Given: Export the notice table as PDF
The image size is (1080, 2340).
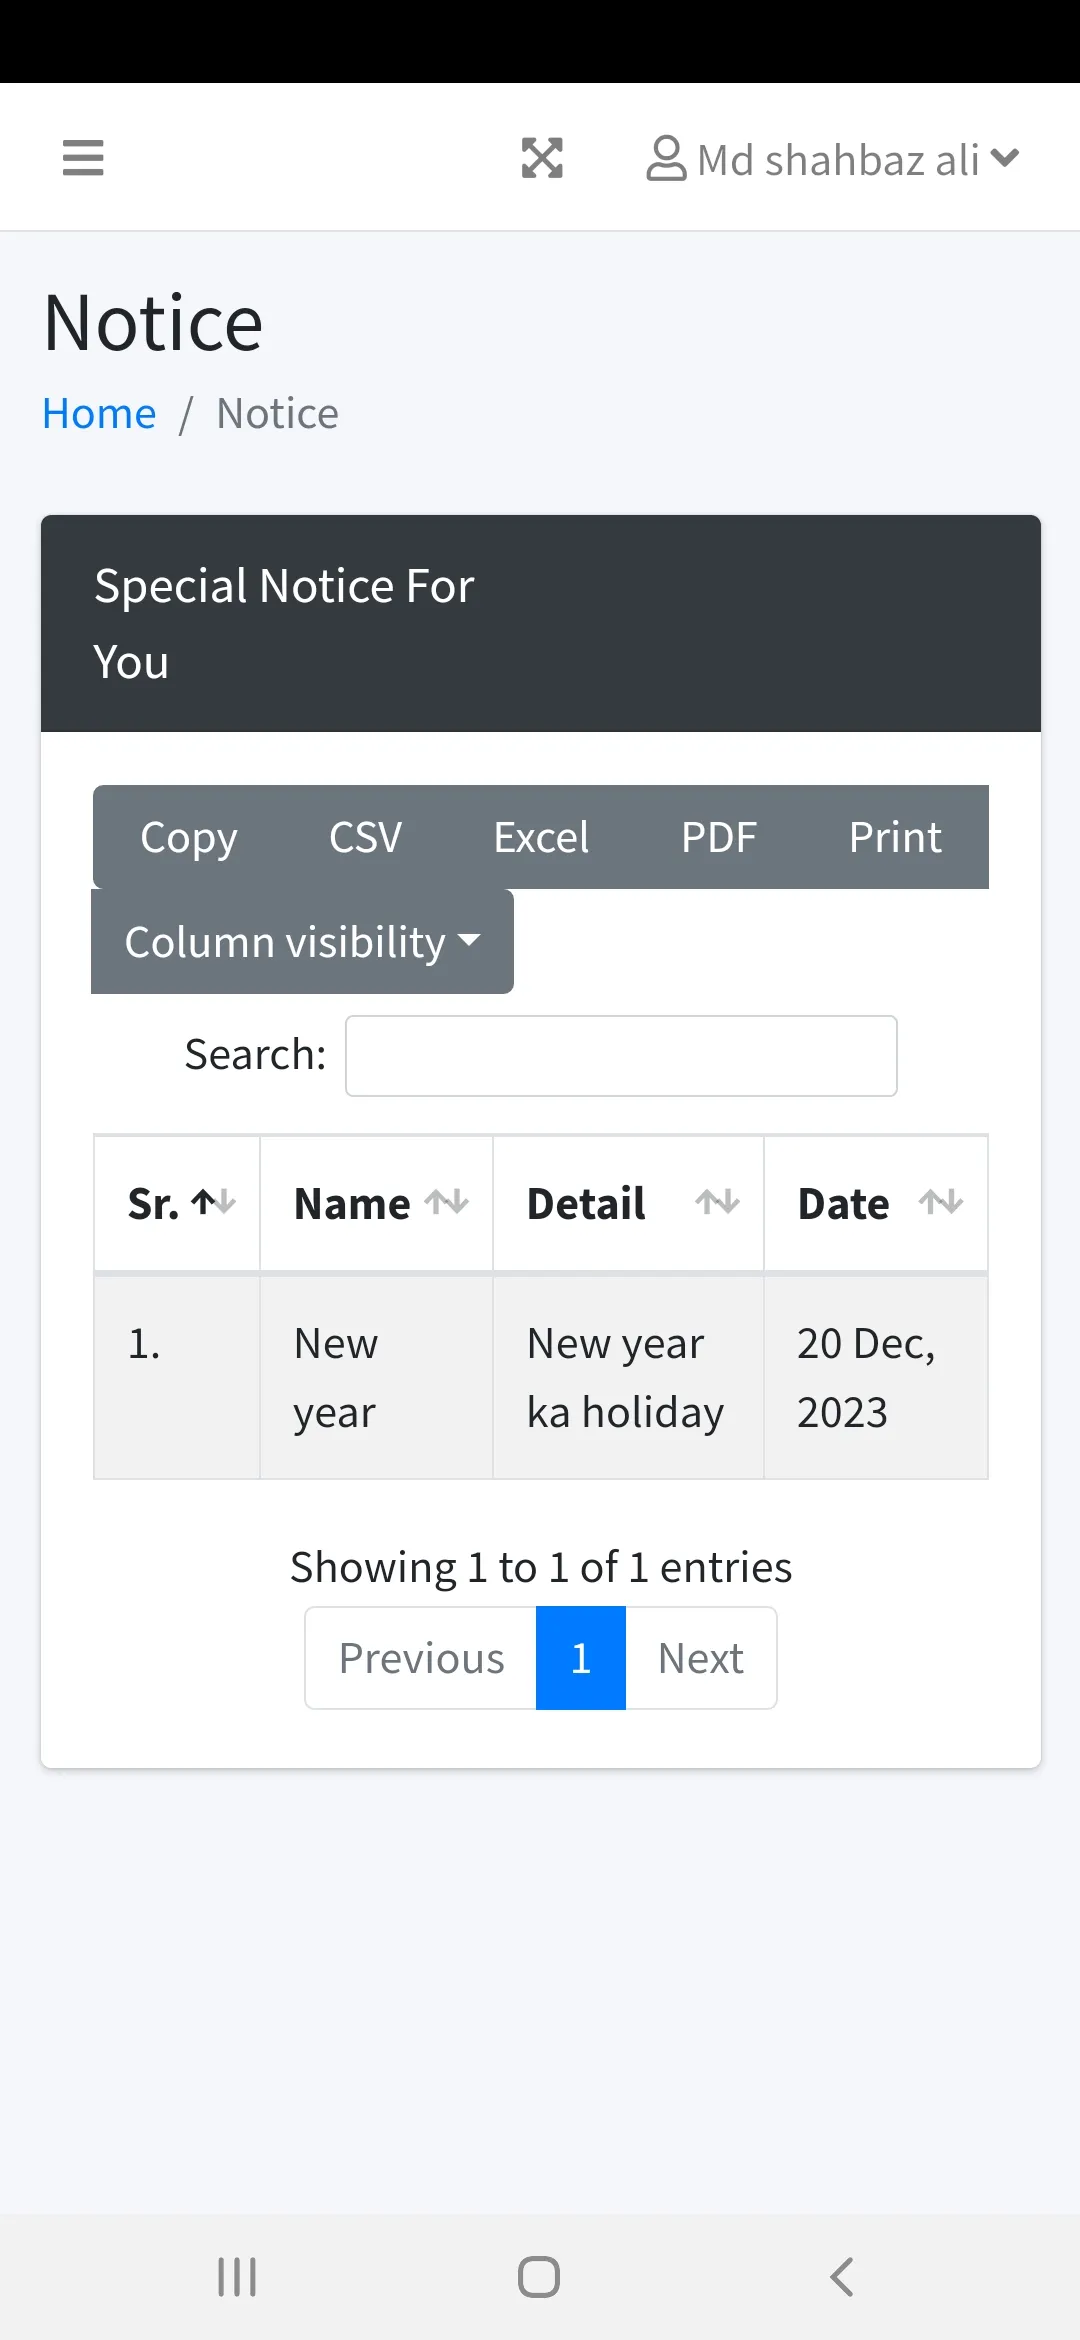Looking at the screenshot, I should coord(719,837).
